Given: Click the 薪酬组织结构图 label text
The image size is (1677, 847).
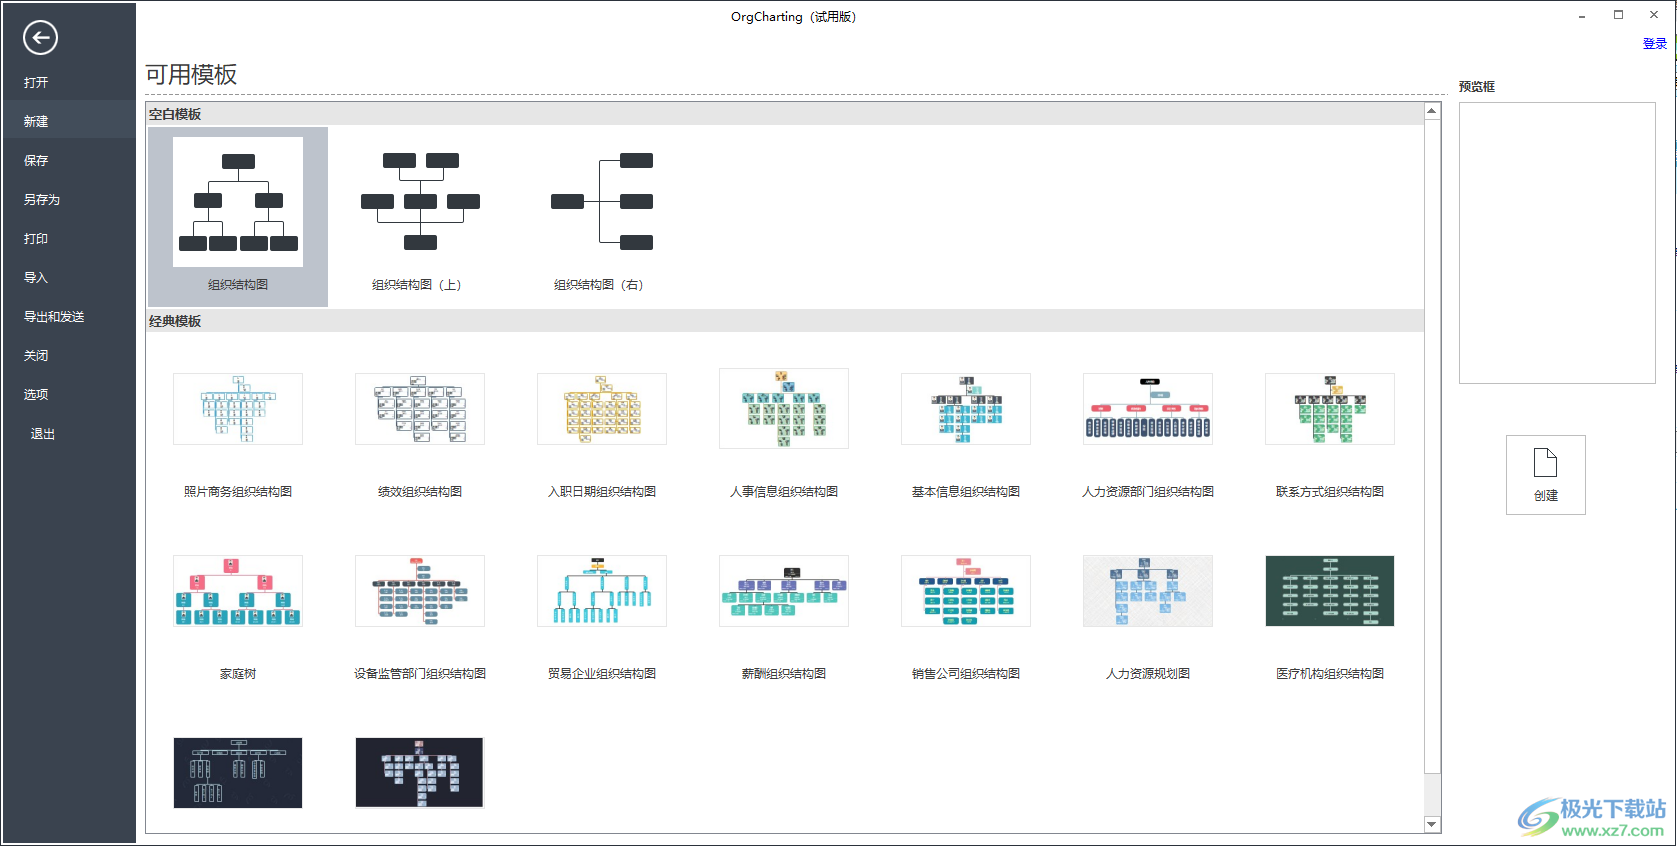Looking at the screenshot, I should click(x=784, y=674).
